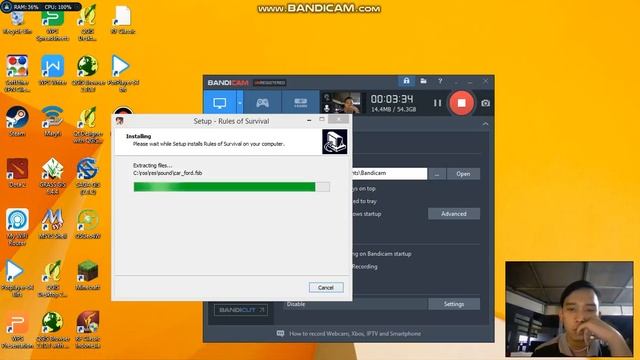Select SAGA GIS desktop icon
Viewport: 640px width, 360px height.
tap(87, 176)
